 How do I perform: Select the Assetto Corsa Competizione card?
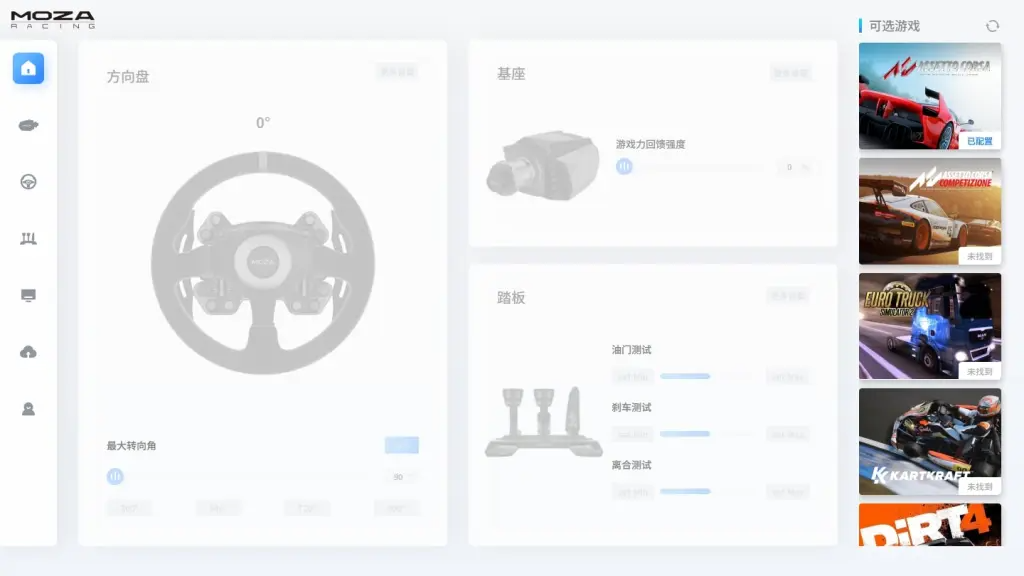point(929,211)
